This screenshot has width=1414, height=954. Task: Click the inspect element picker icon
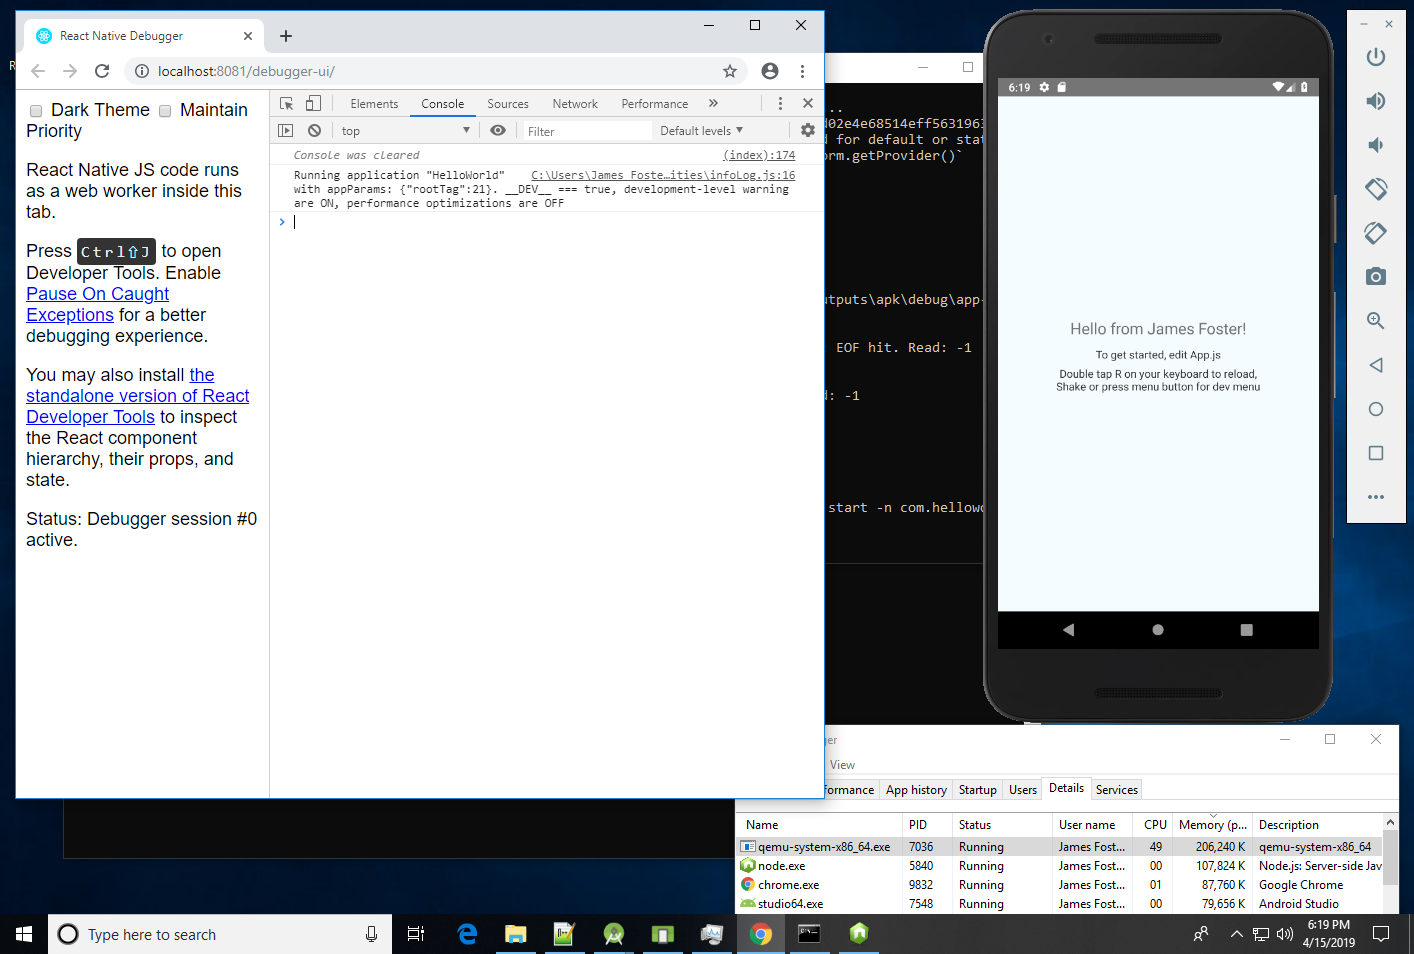click(287, 103)
